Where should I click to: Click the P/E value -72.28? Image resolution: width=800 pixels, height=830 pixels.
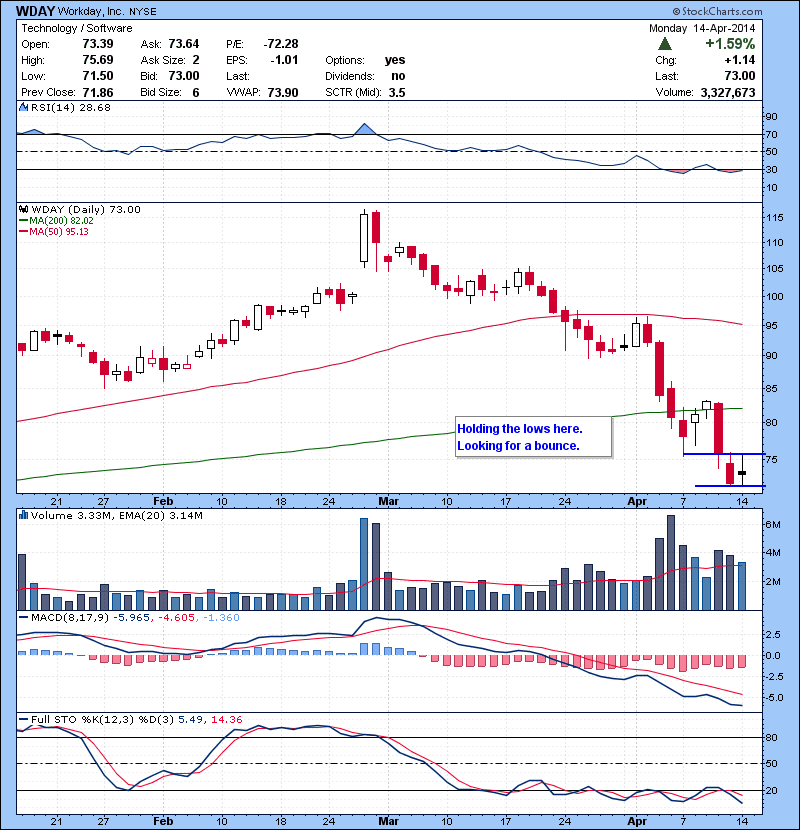281,44
